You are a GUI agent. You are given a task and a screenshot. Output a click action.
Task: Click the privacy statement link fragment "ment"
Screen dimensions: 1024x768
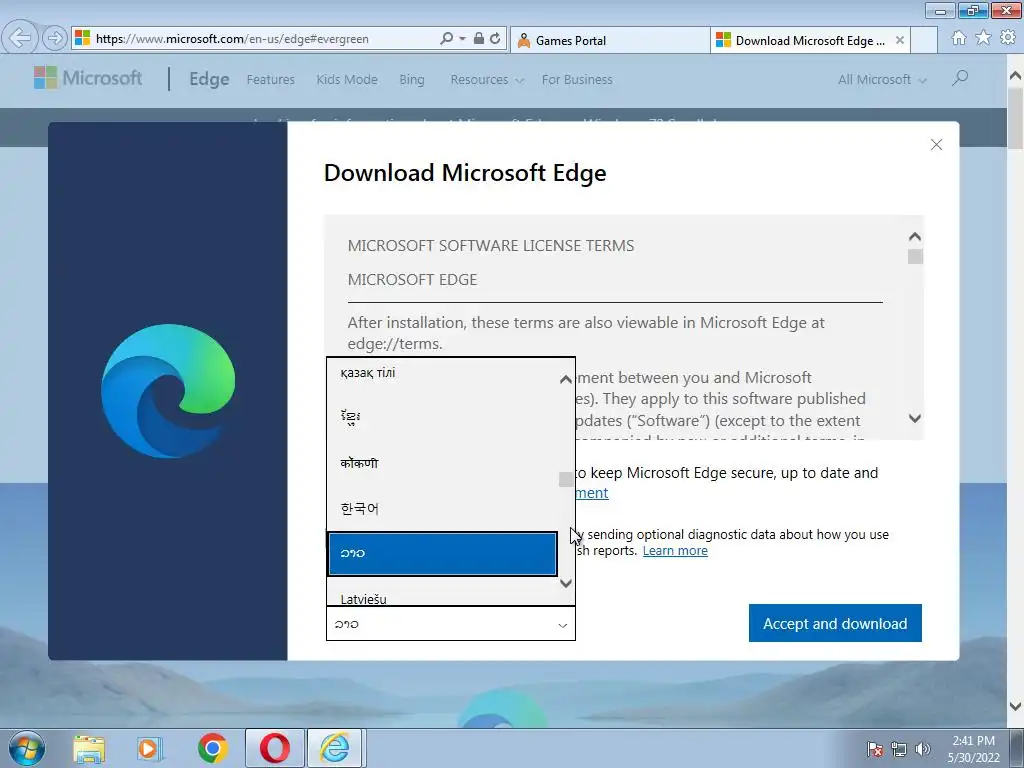click(592, 493)
